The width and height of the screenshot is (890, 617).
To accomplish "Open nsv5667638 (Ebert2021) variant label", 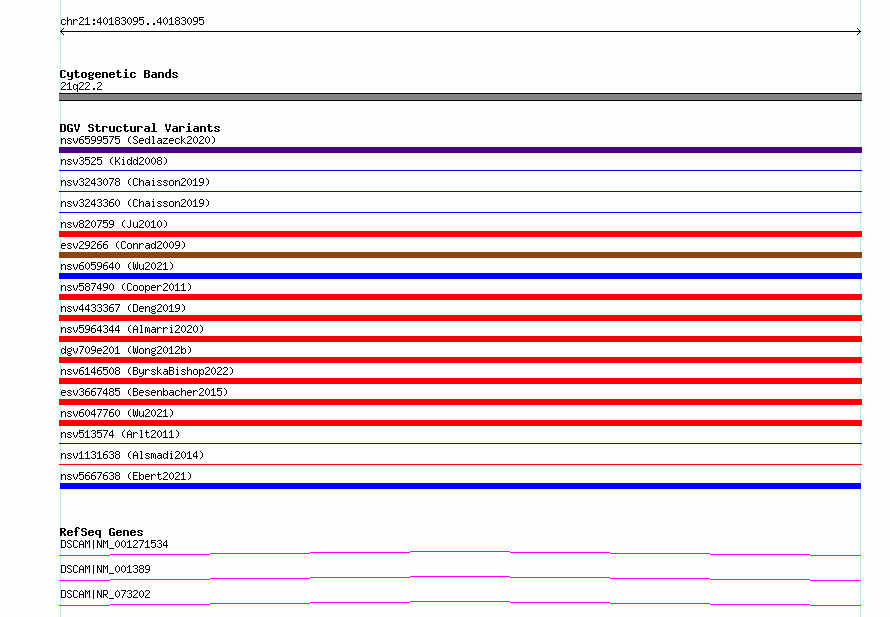I will (126, 476).
